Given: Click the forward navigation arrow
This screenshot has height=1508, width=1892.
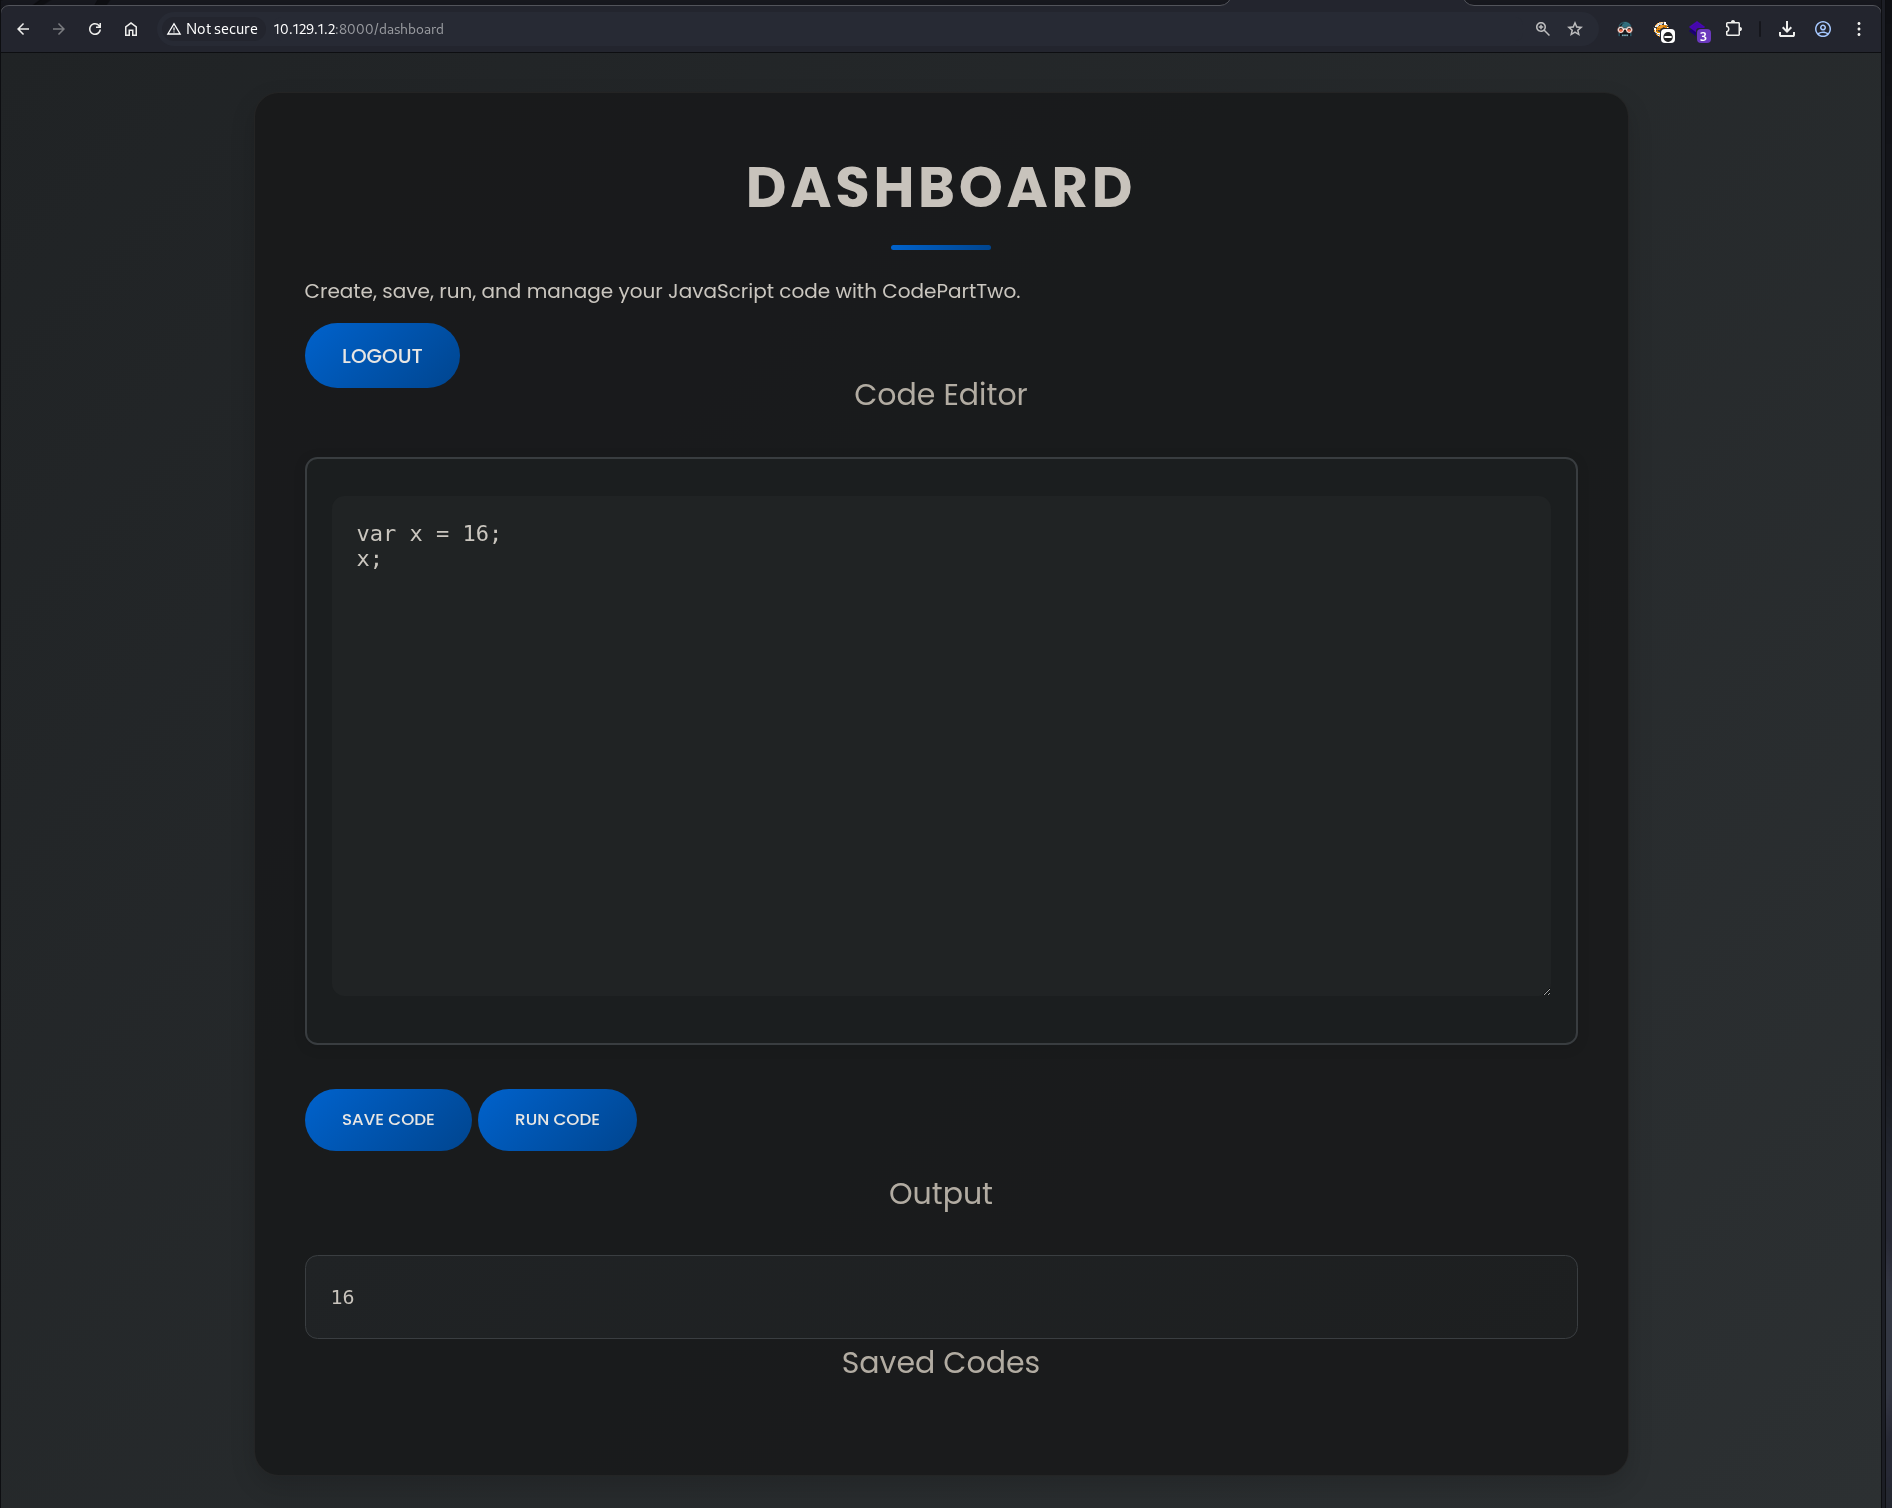Looking at the screenshot, I should tap(59, 29).
